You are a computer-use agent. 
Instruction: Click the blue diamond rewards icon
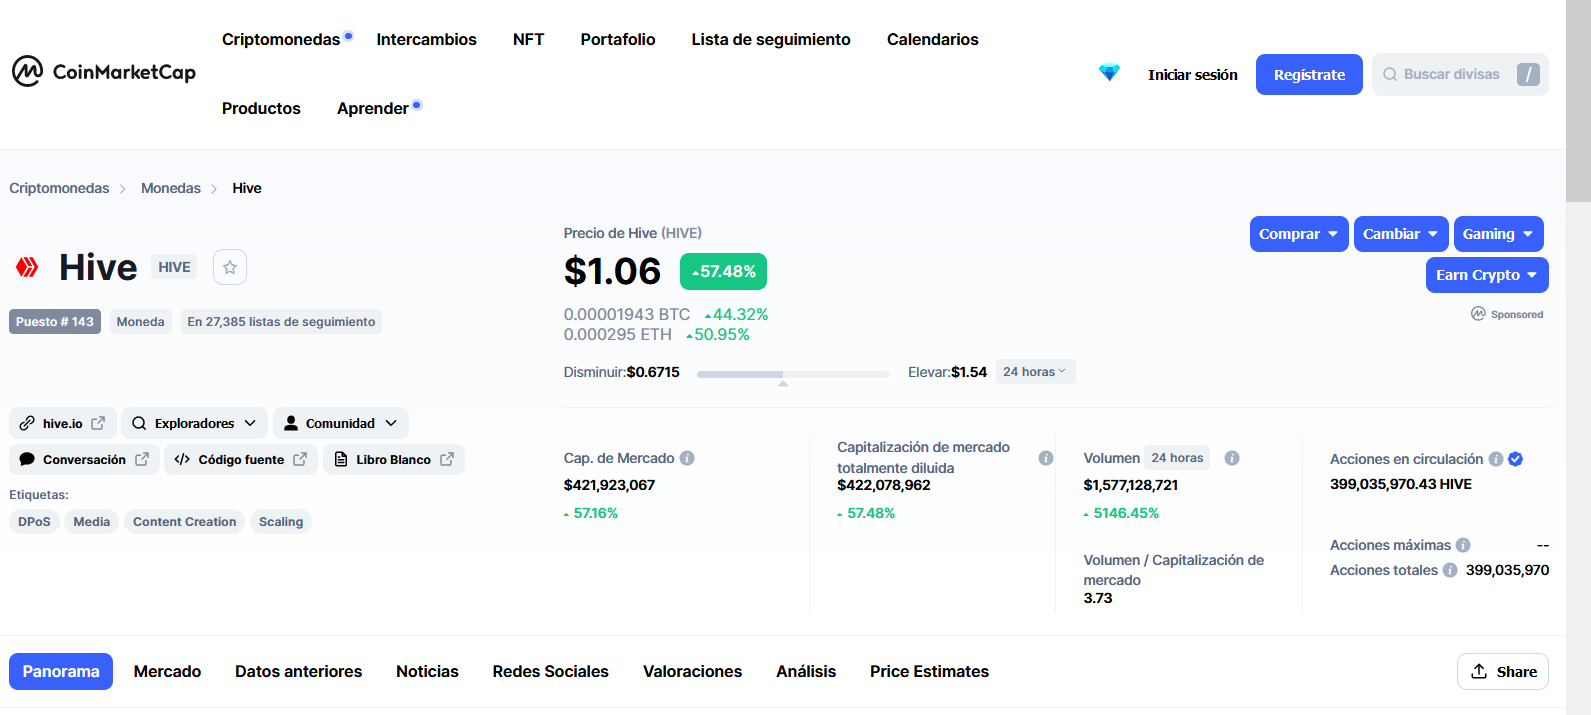(1109, 73)
